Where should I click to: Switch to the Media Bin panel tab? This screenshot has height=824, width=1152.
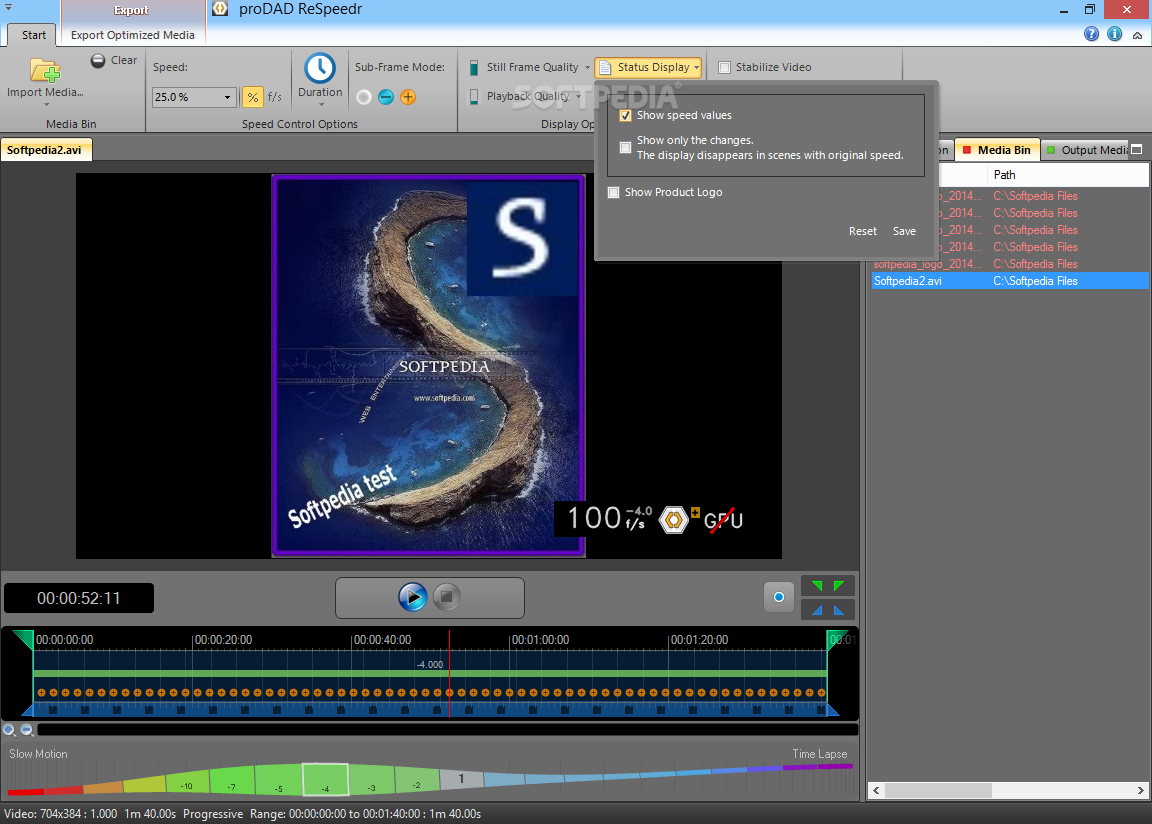[997, 150]
